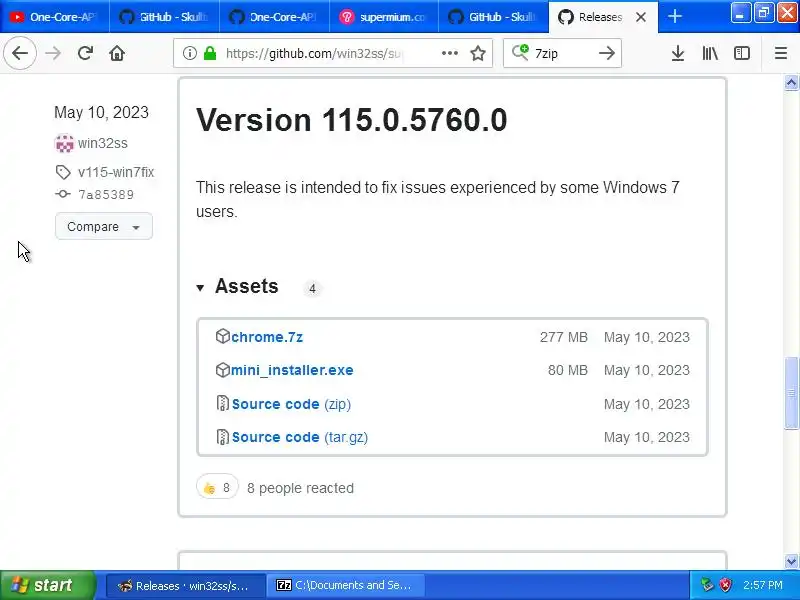Click the win32ss avatar image

pyautogui.click(x=64, y=143)
